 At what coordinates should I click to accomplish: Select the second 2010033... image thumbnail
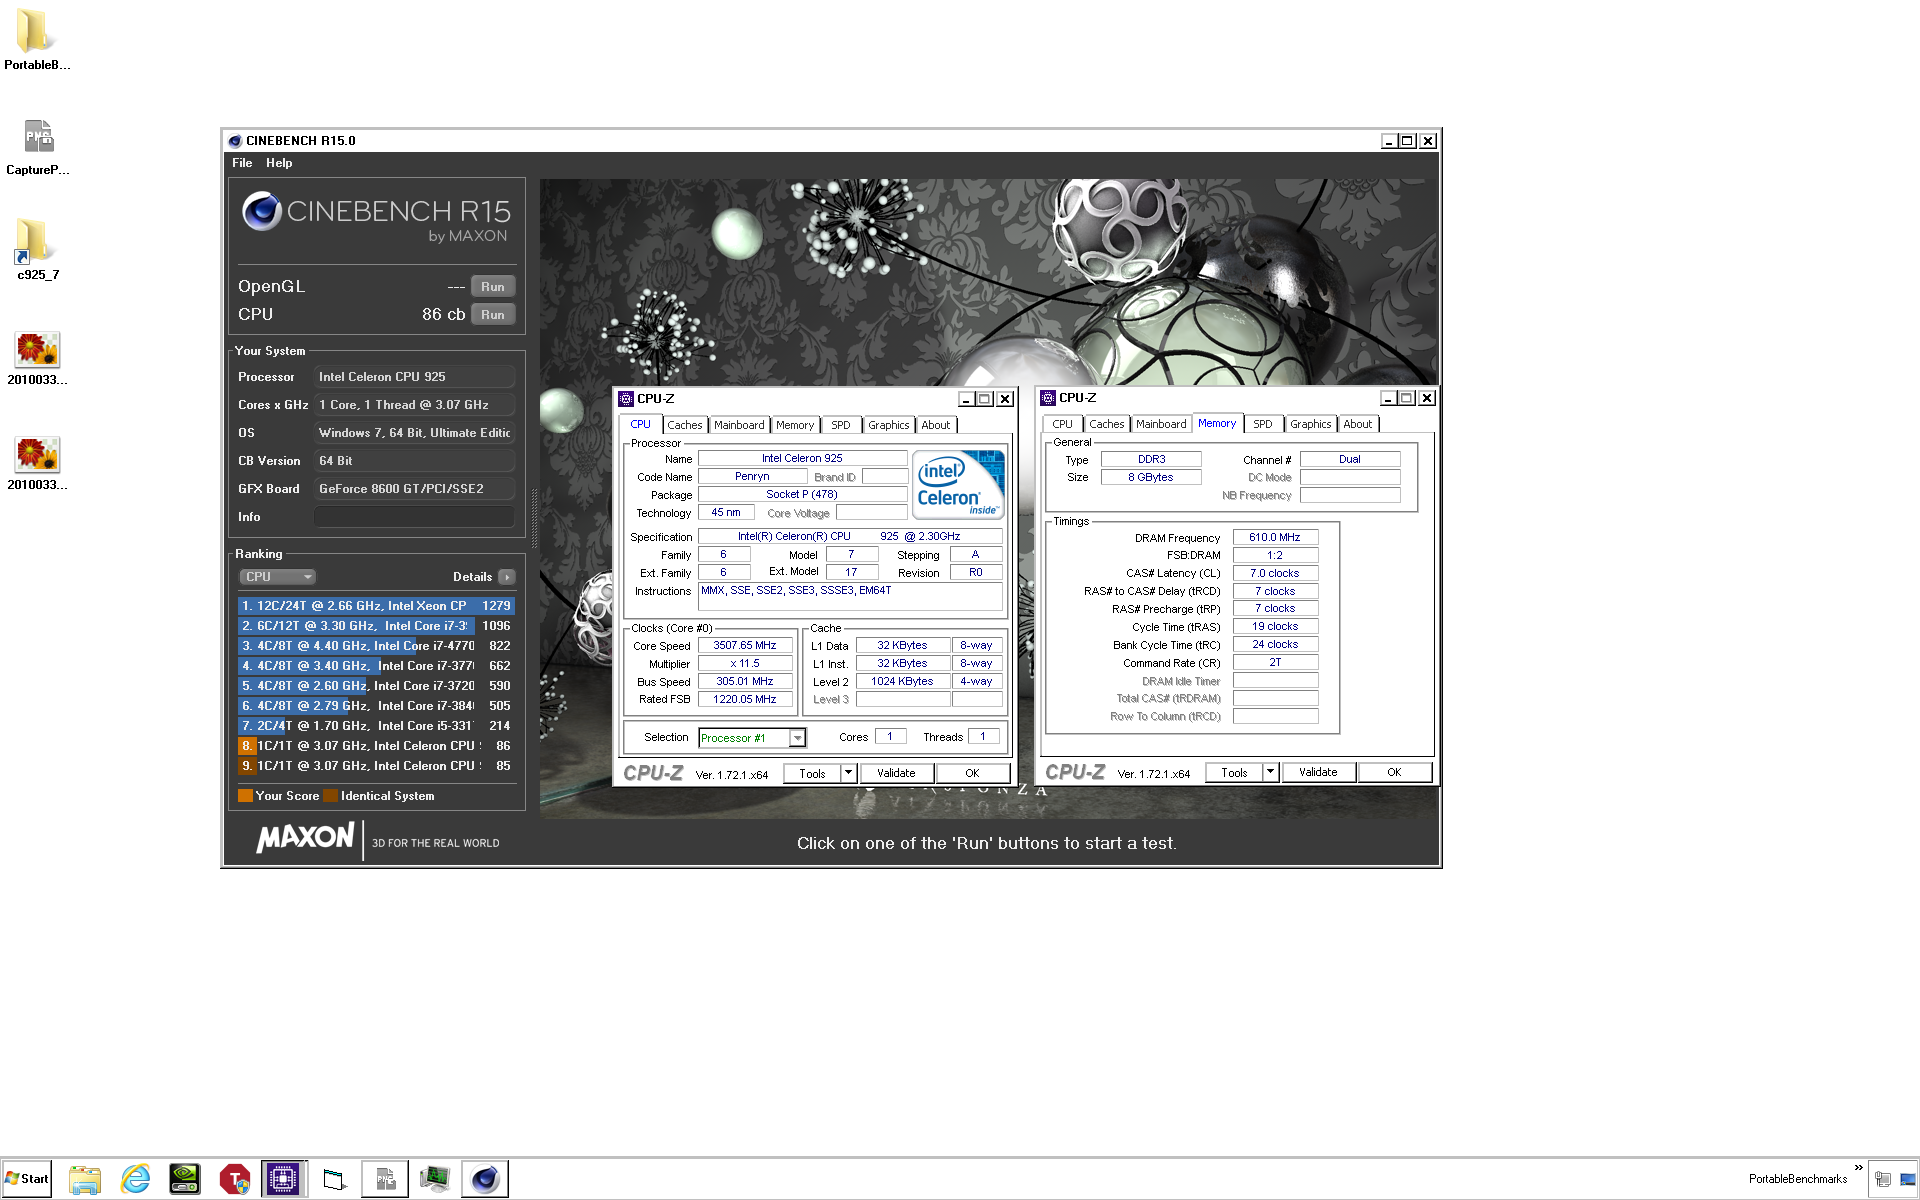coord(38,463)
